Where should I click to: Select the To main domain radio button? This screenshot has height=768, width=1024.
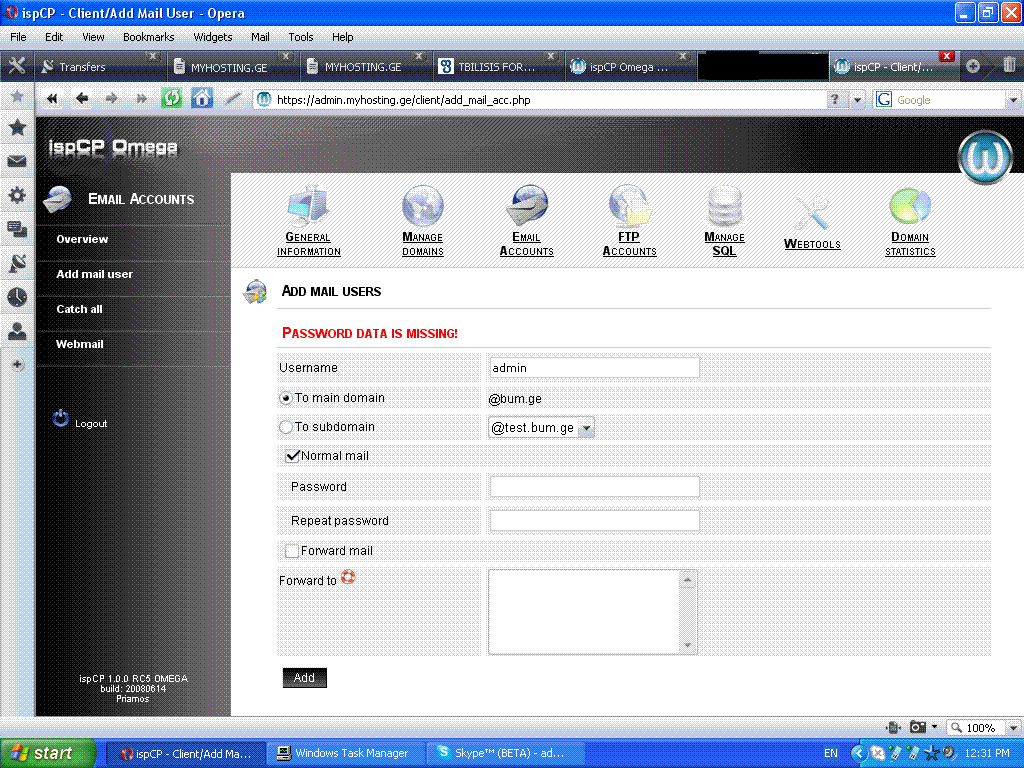click(285, 398)
